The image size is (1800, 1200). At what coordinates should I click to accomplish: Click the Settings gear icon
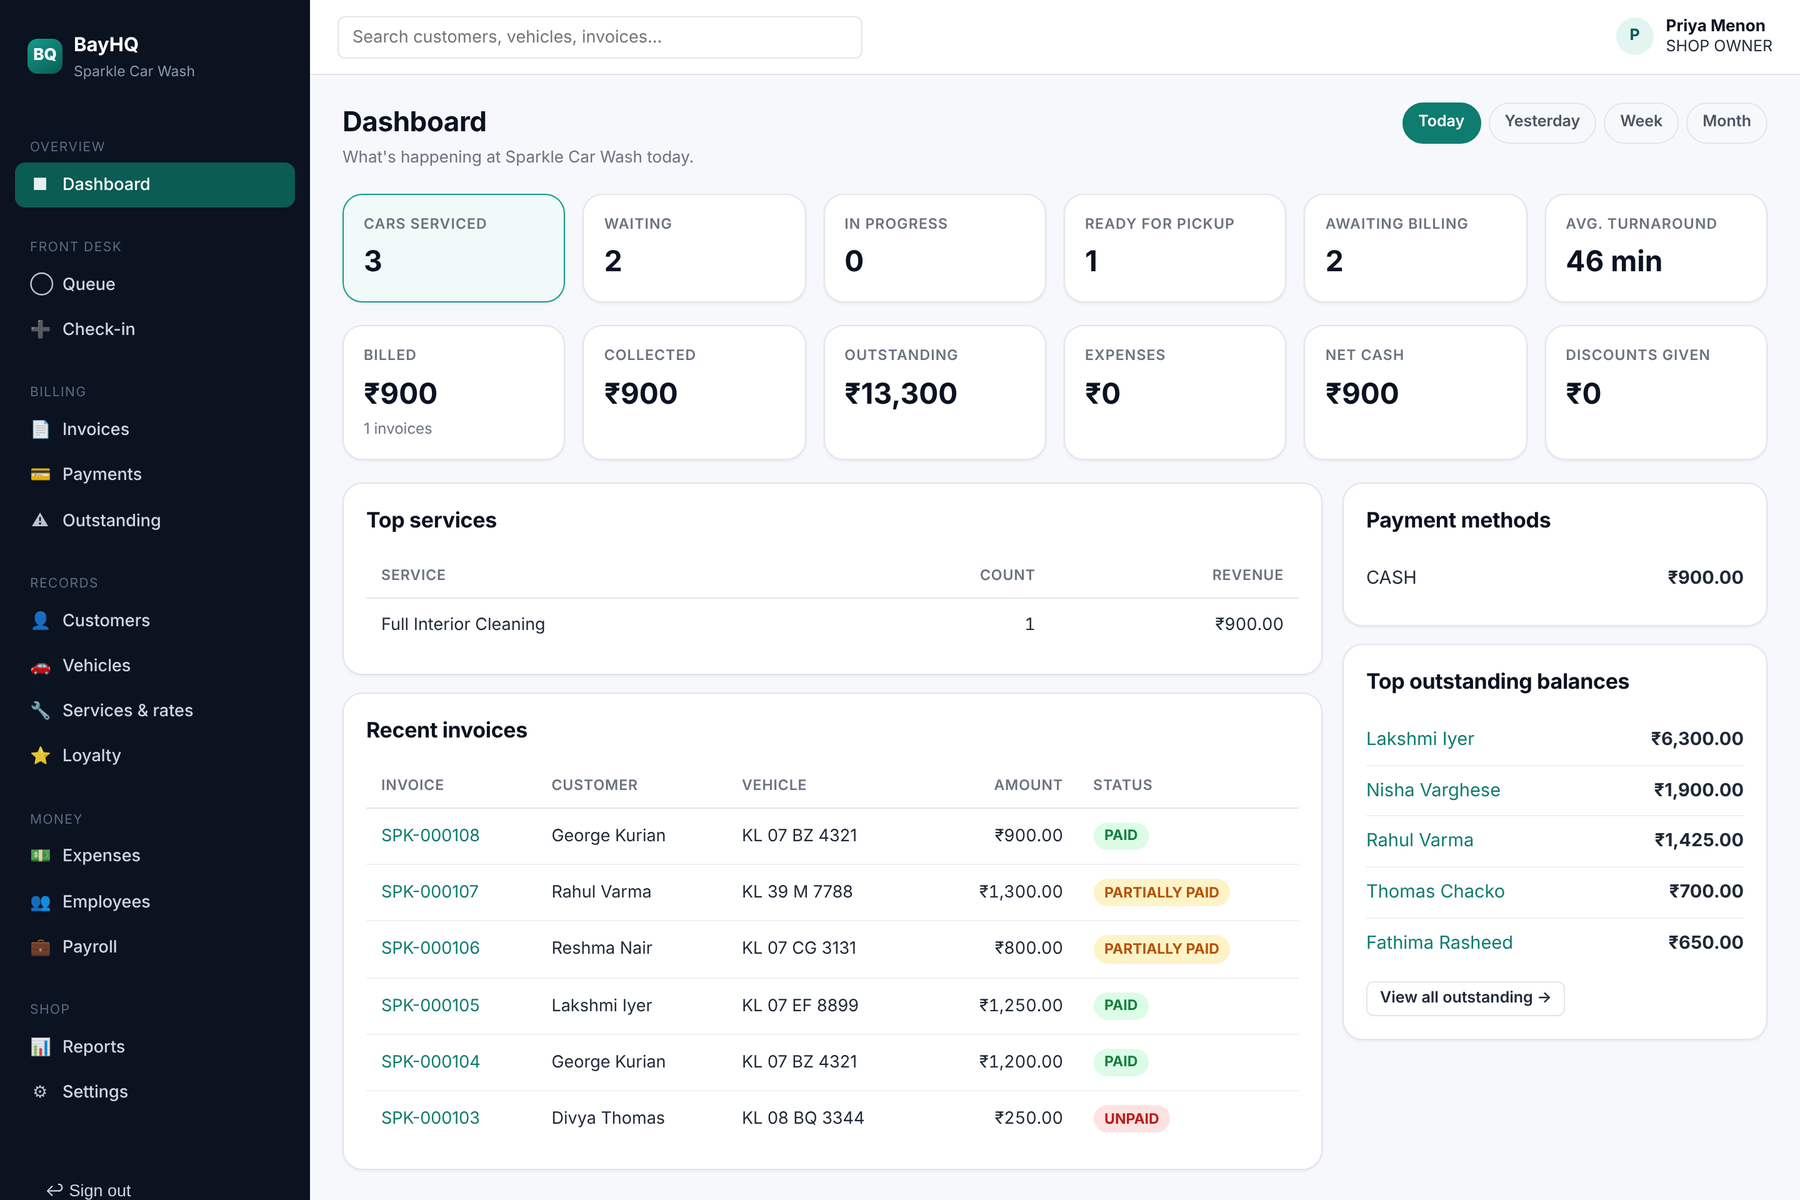40,1092
